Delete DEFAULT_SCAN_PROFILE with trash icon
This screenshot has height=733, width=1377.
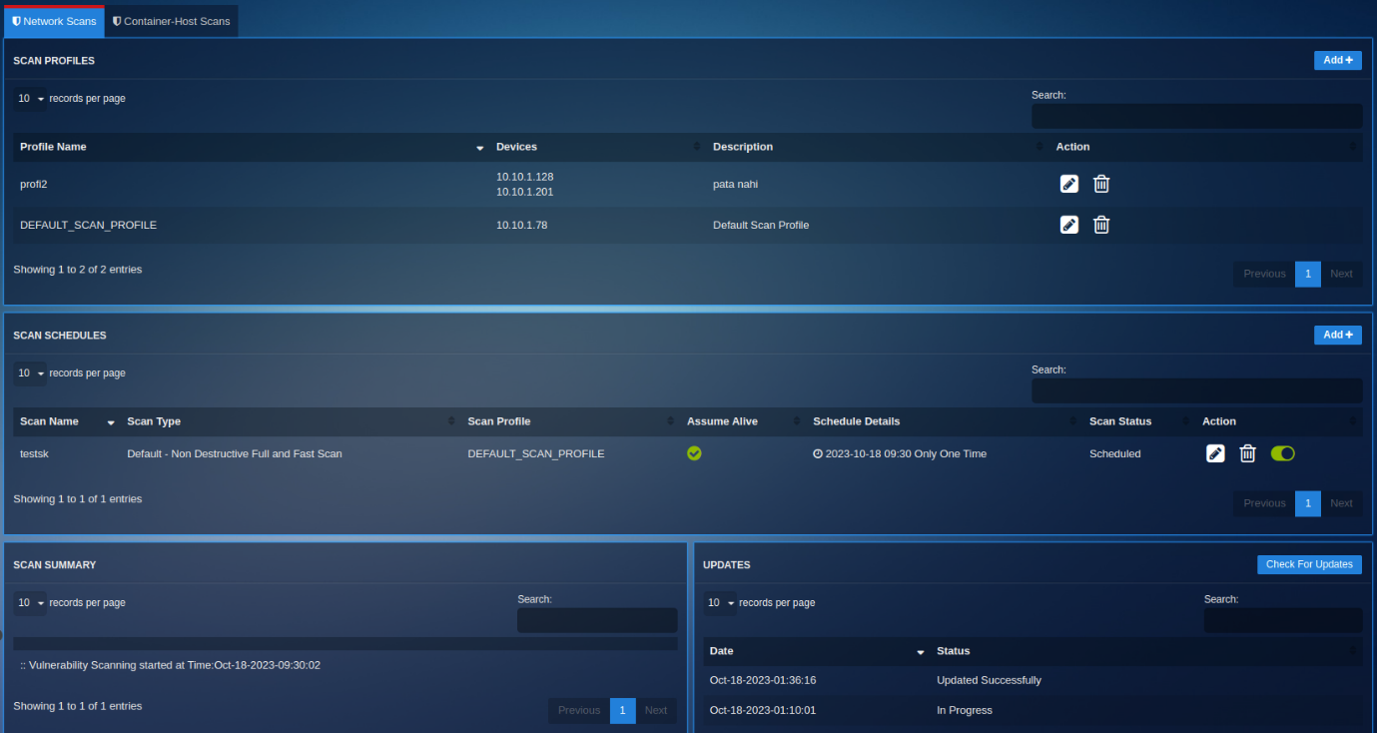click(1101, 225)
